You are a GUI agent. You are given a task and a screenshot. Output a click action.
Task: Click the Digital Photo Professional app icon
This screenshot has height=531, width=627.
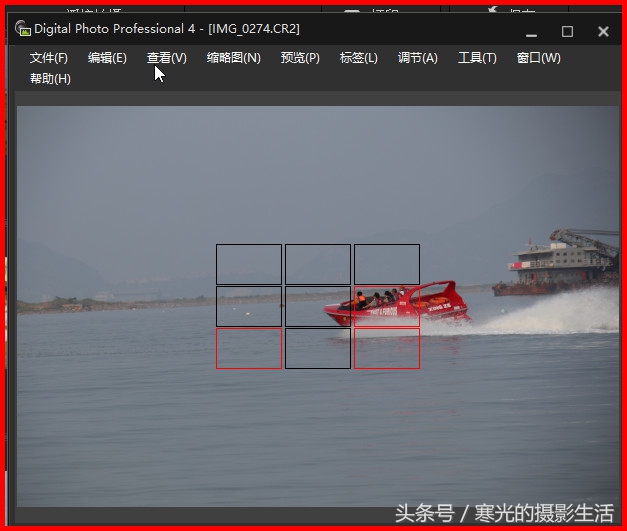[22, 29]
